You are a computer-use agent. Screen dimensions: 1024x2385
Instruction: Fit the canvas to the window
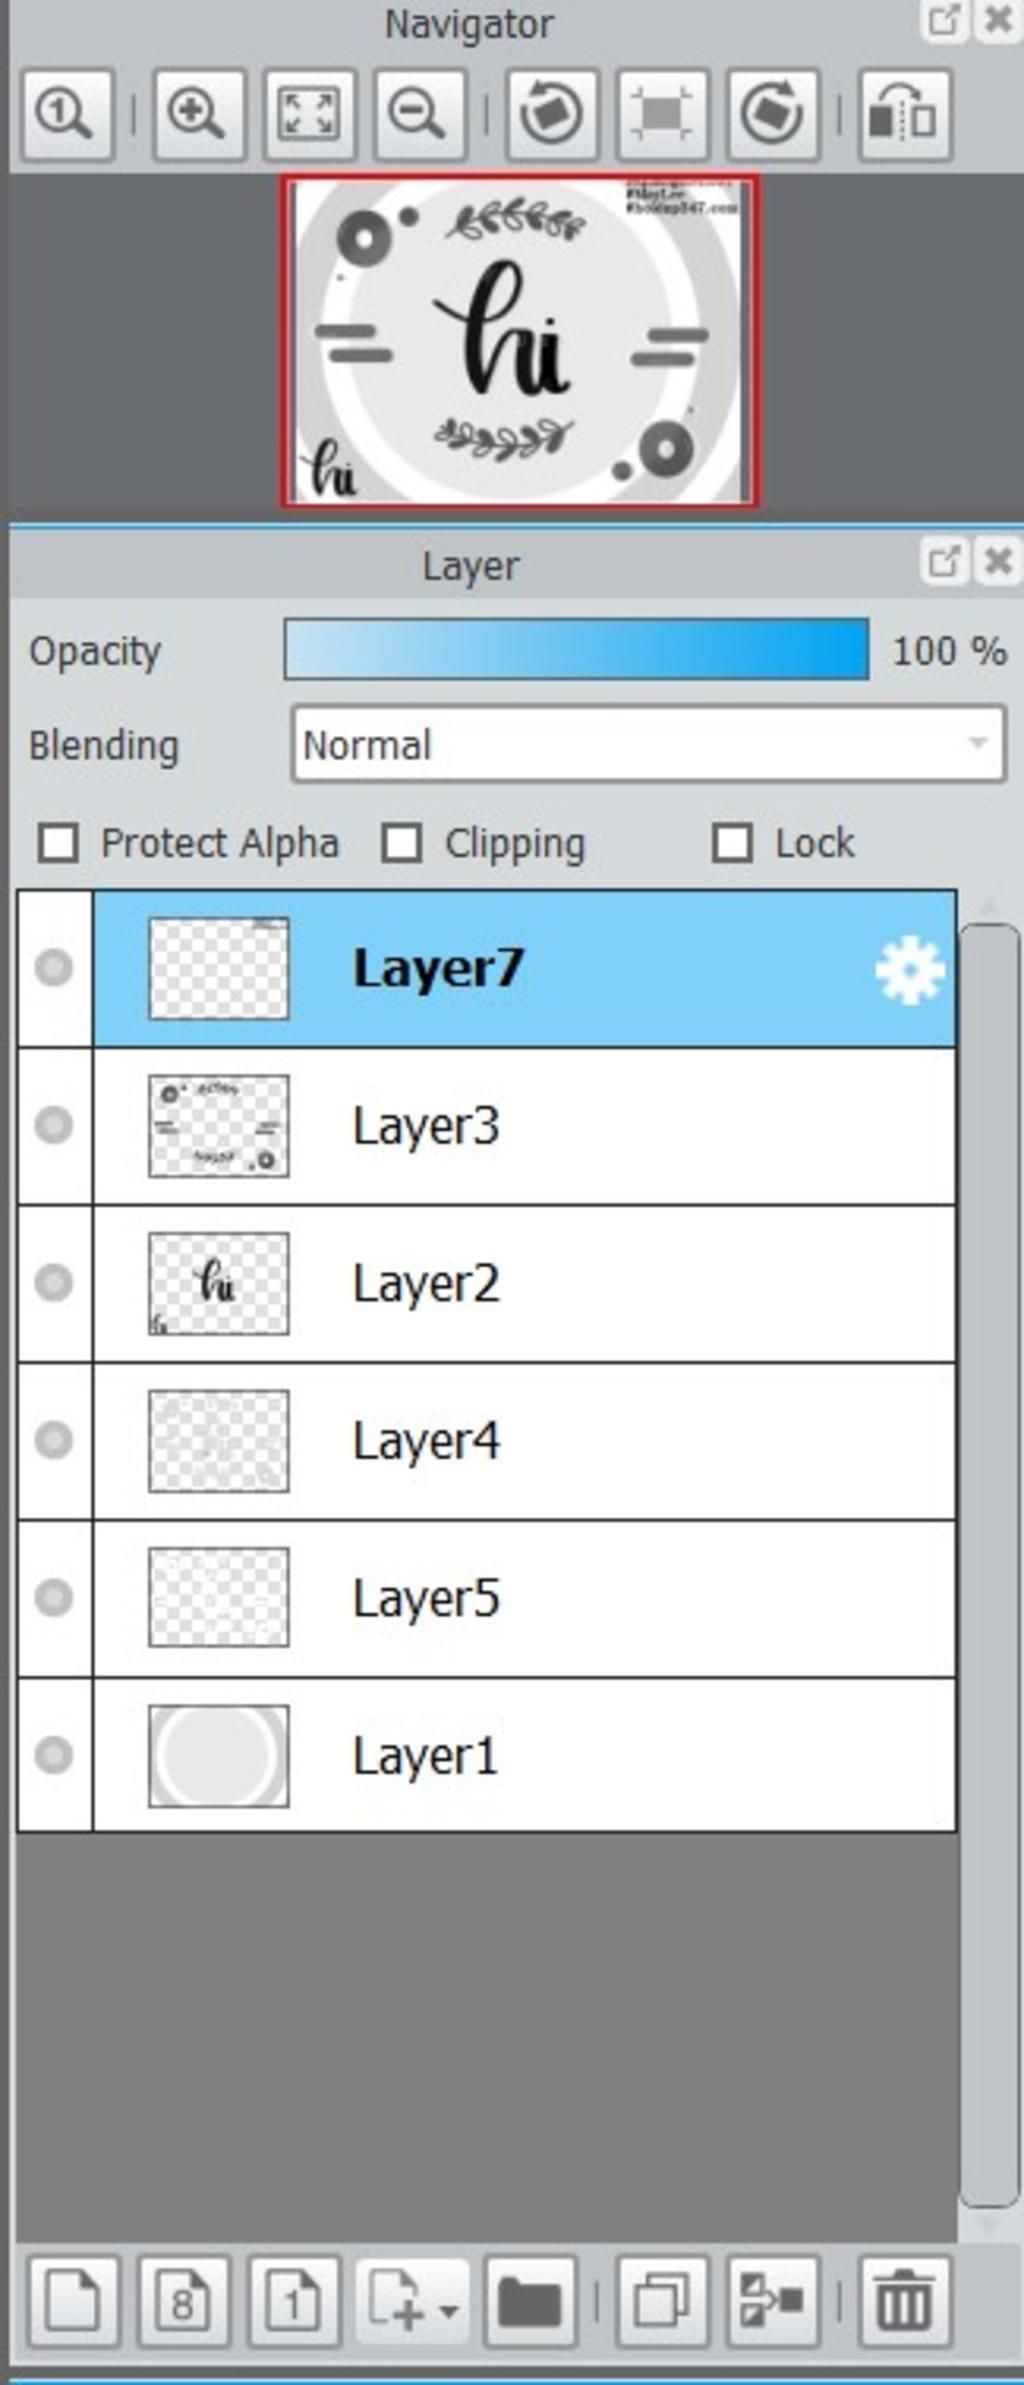tap(308, 114)
